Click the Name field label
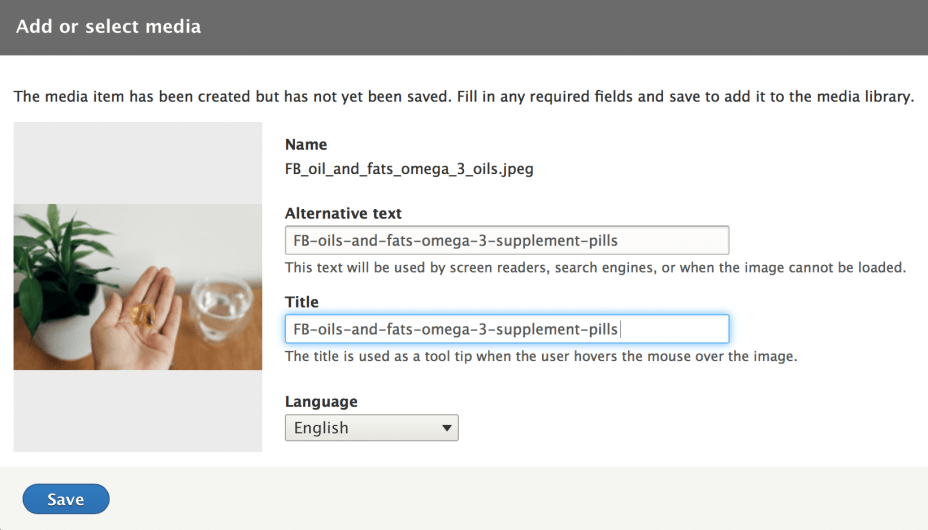Screen dimensions: 928x530 click(x=306, y=144)
